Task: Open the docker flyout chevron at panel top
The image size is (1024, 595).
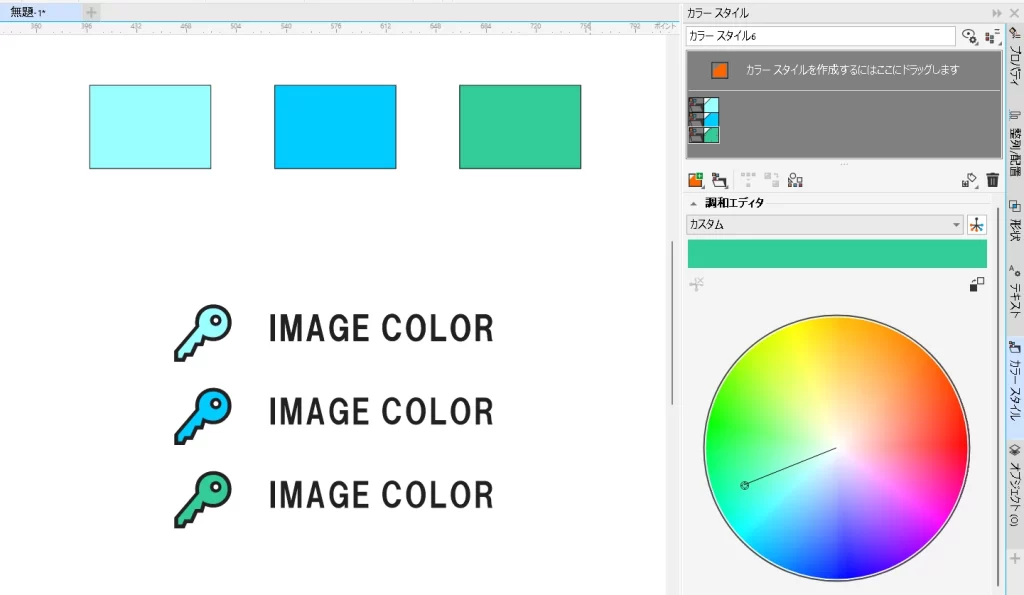Action: 997,12
